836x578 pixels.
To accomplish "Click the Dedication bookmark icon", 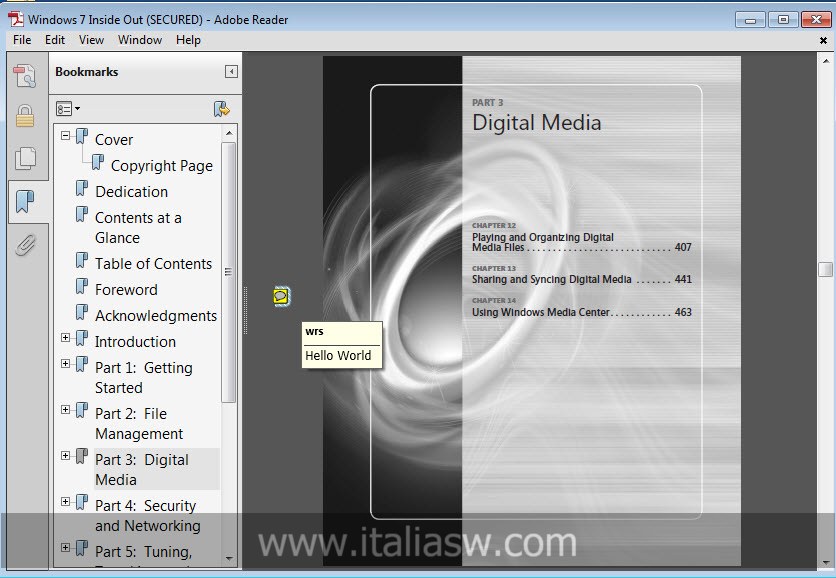I will [82, 188].
